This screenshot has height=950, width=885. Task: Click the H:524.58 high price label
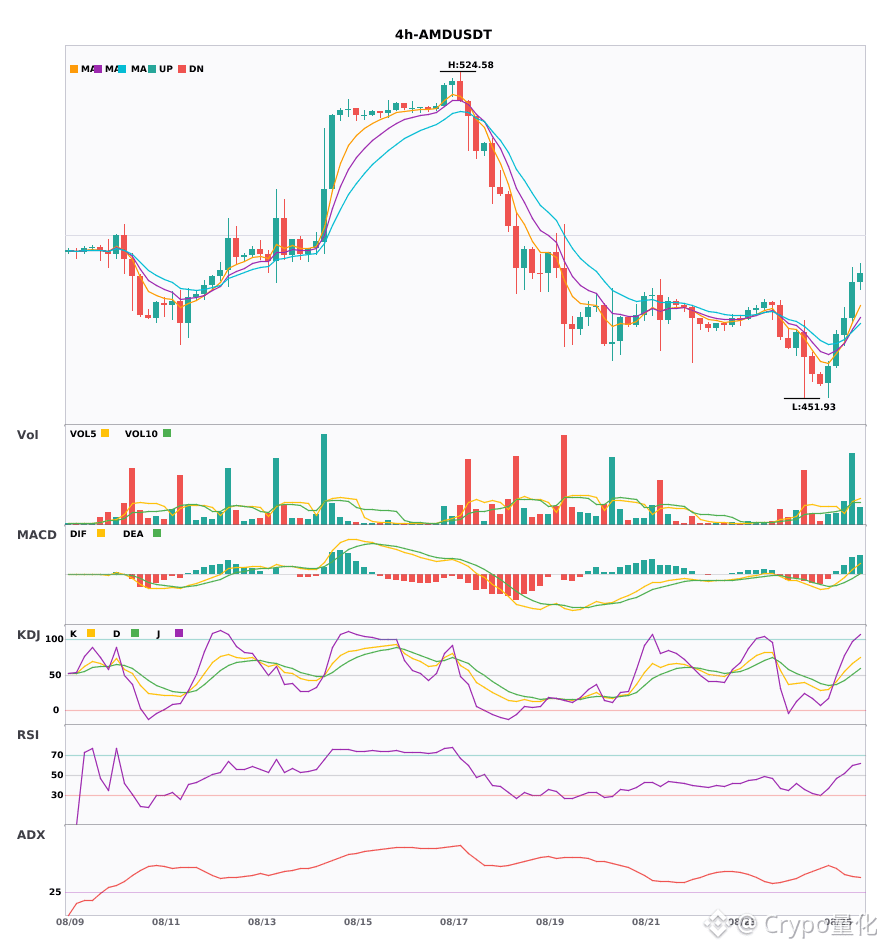pos(471,65)
